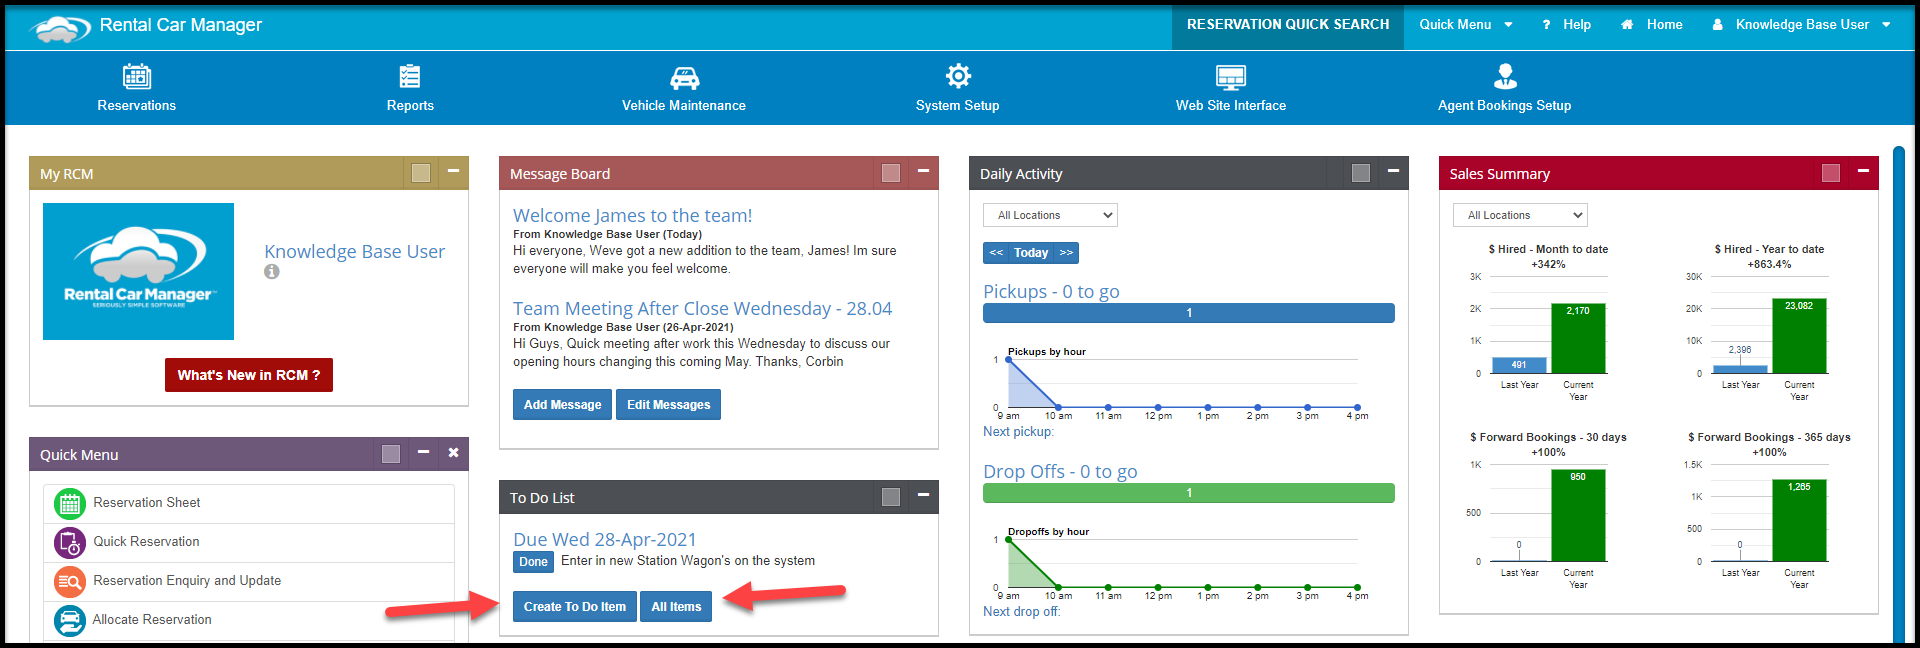The height and width of the screenshot is (648, 1920).
Task: Open Daily Activity All Locations dropdown
Action: [x=1050, y=215]
